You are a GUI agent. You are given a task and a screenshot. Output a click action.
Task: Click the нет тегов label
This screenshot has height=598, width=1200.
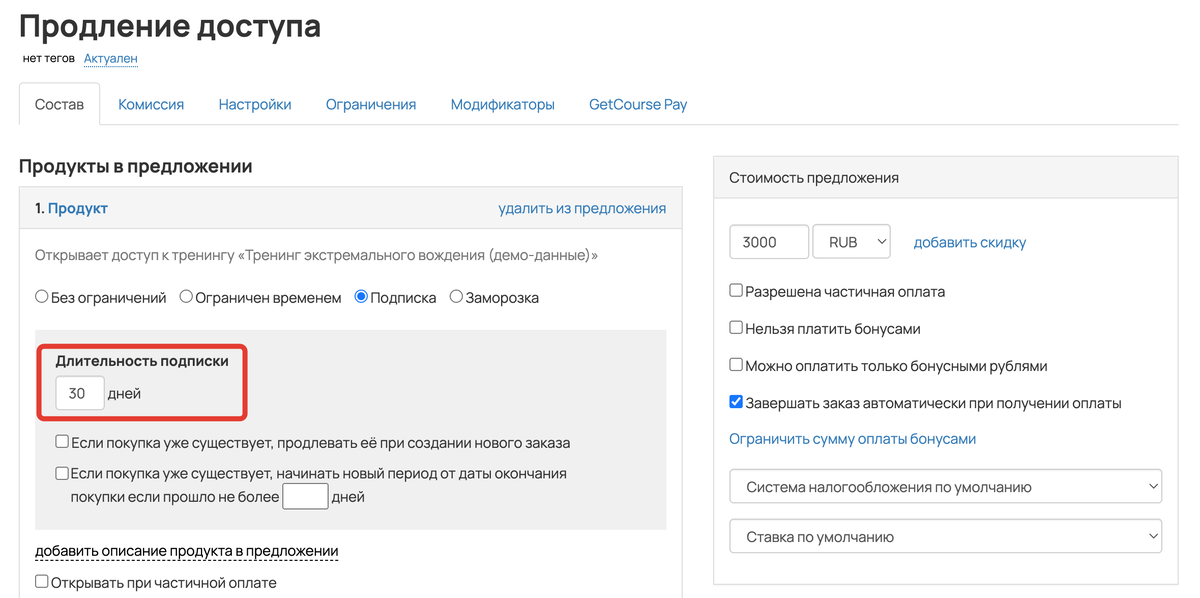pos(49,59)
